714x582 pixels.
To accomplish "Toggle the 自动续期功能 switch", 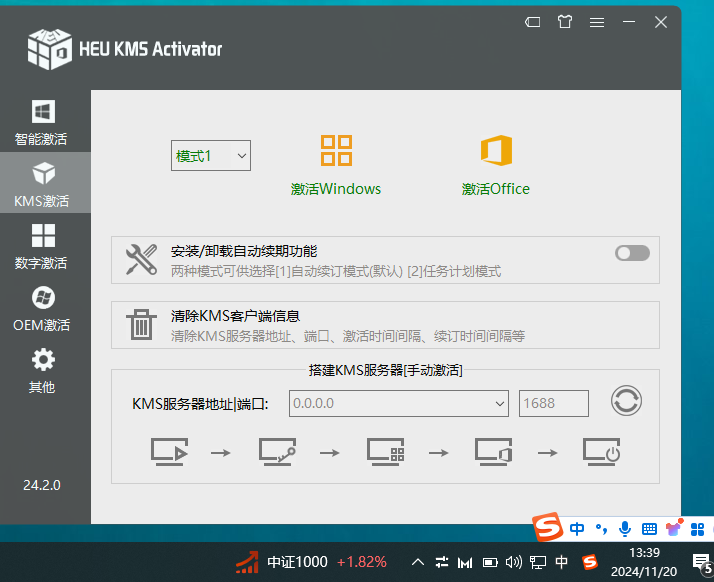I will click(632, 253).
